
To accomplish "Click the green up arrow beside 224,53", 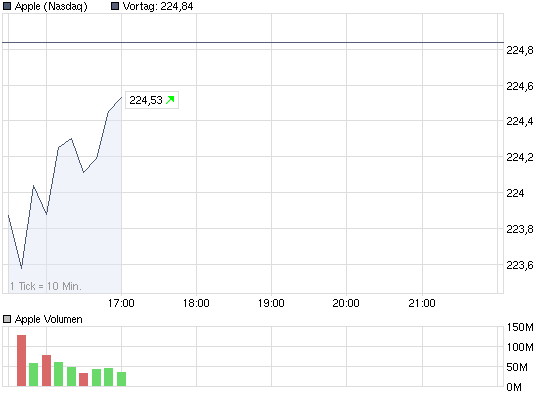I will (x=170, y=100).
